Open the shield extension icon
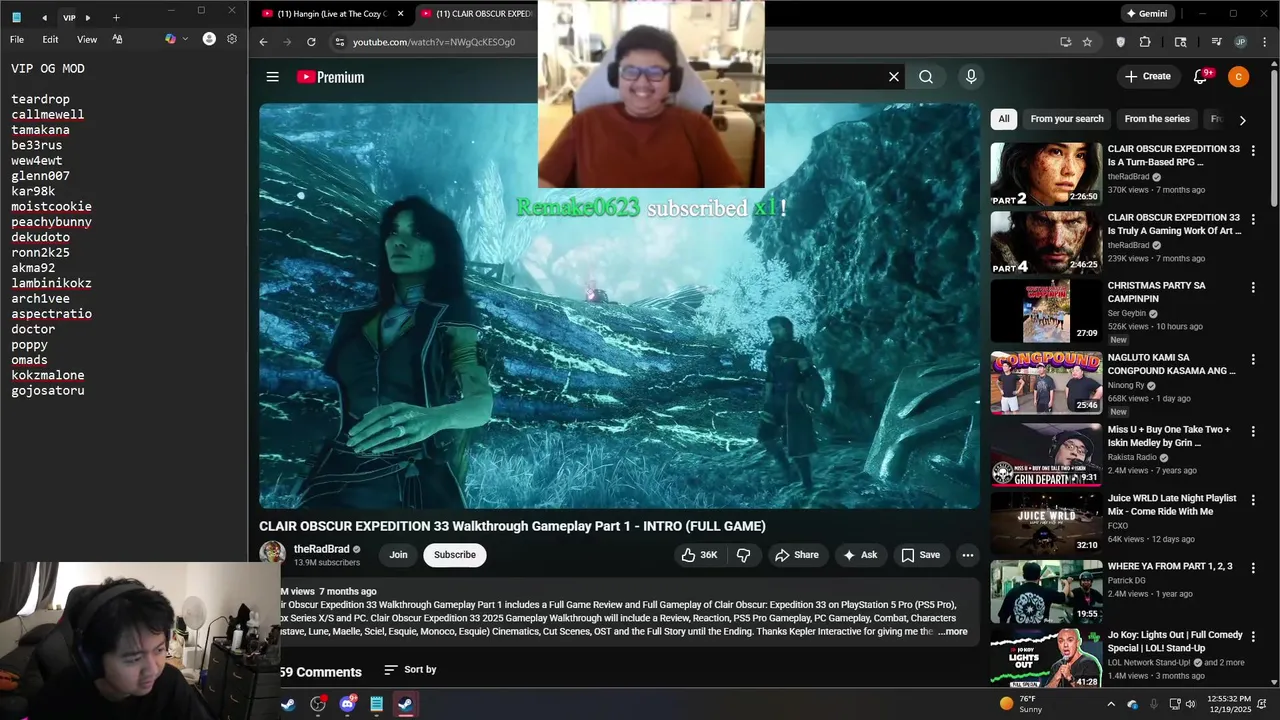Image resolution: width=1280 pixels, height=720 pixels. click(1120, 42)
